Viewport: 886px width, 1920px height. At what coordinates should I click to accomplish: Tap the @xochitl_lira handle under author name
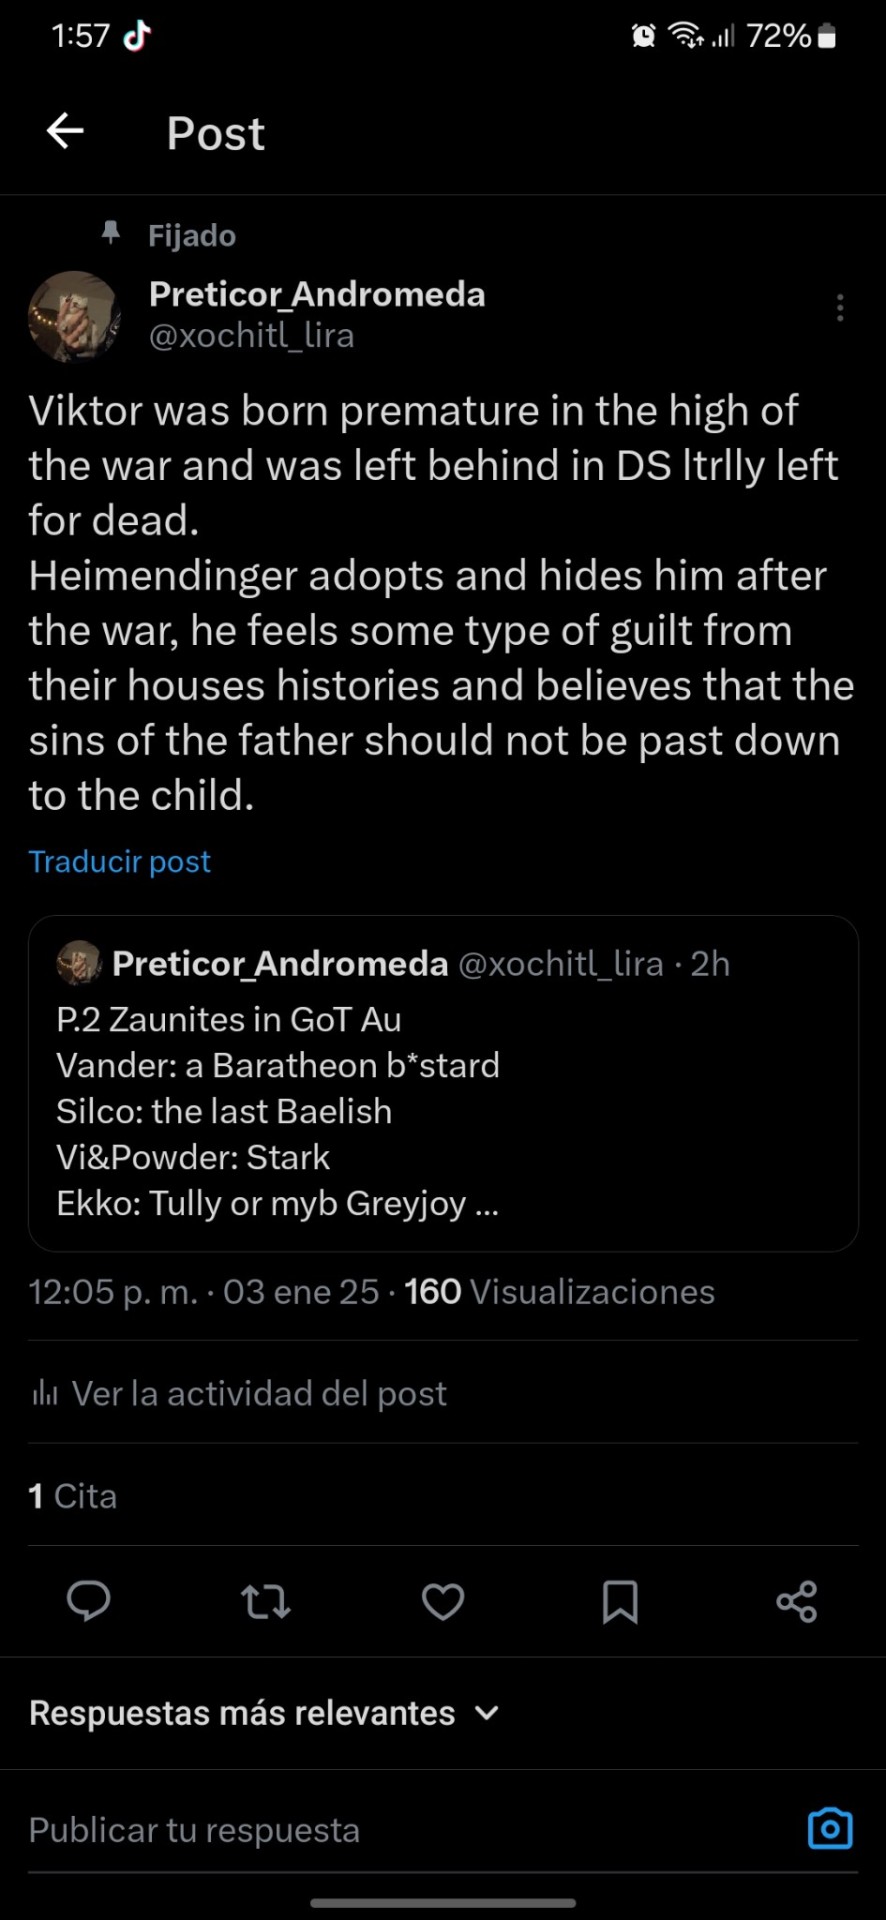(x=251, y=336)
